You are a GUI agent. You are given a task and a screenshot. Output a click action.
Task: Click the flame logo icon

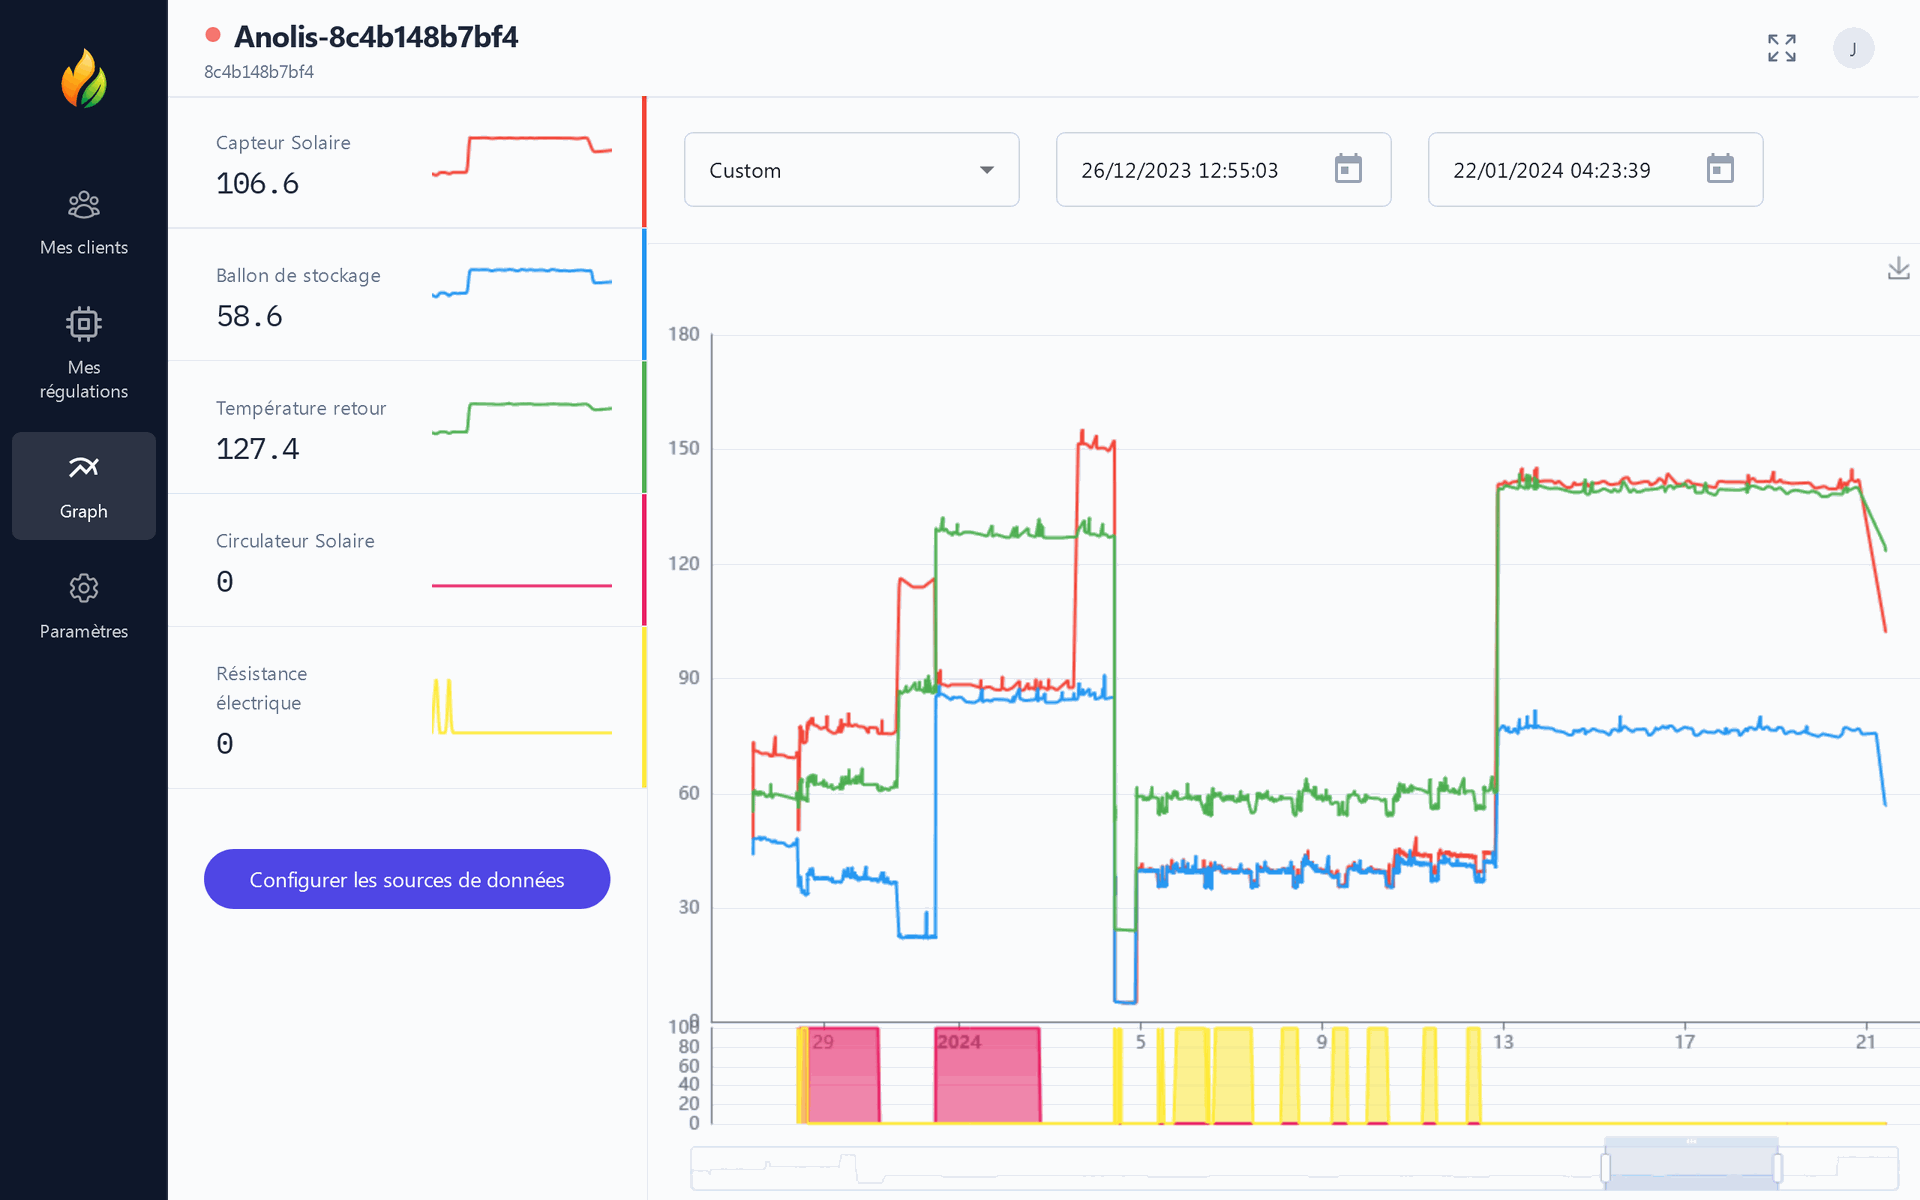[84, 79]
